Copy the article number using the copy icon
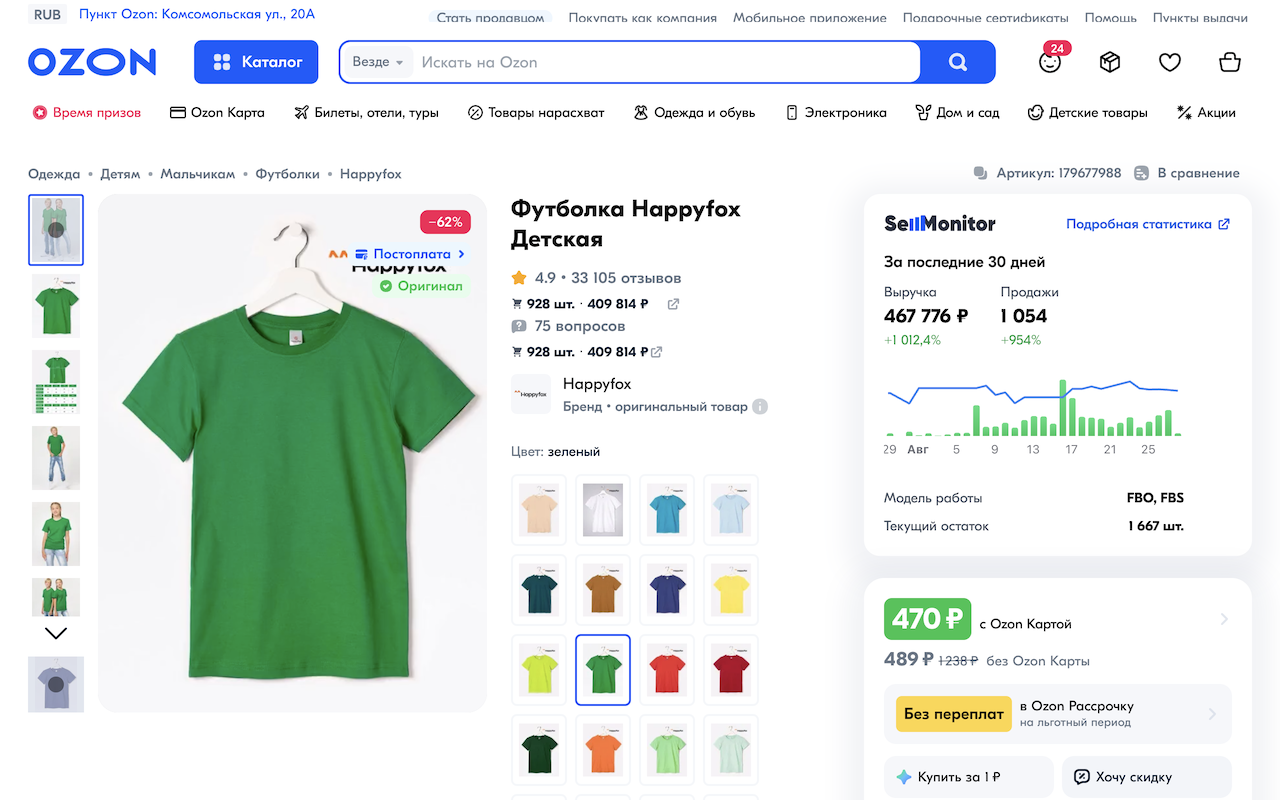 pyautogui.click(x=979, y=172)
